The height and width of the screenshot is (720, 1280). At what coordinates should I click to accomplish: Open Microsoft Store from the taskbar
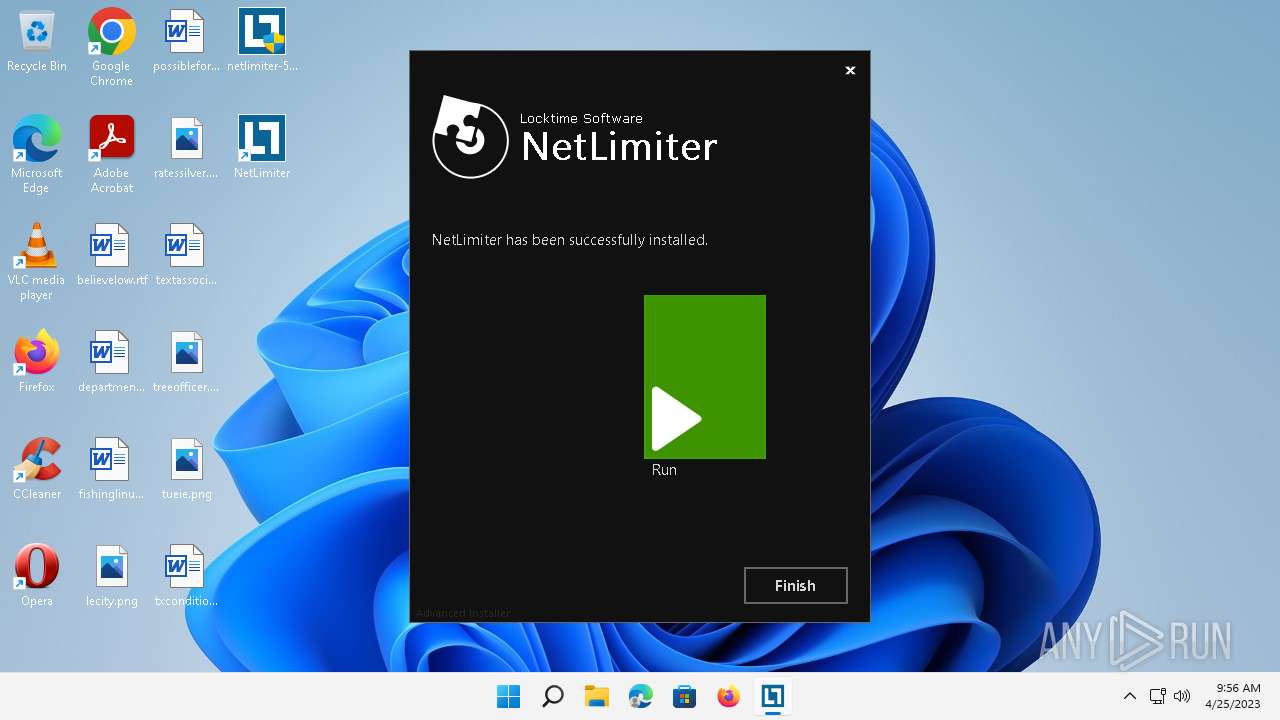(684, 696)
